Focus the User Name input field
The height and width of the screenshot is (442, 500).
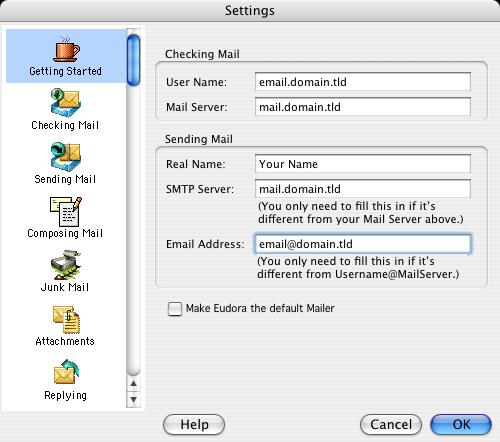[363, 82]
